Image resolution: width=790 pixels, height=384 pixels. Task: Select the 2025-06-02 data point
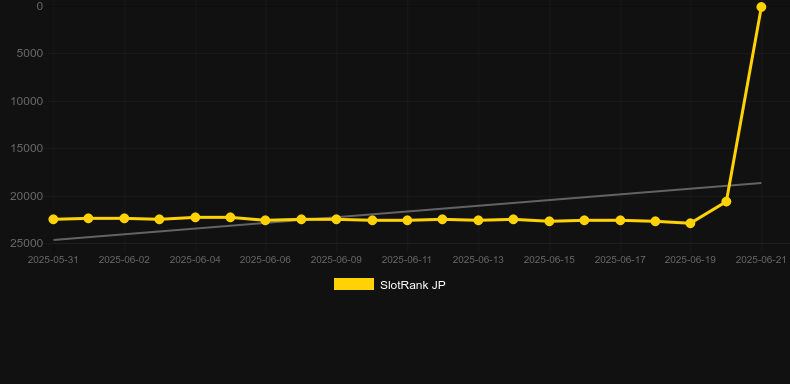pos(124,218)
